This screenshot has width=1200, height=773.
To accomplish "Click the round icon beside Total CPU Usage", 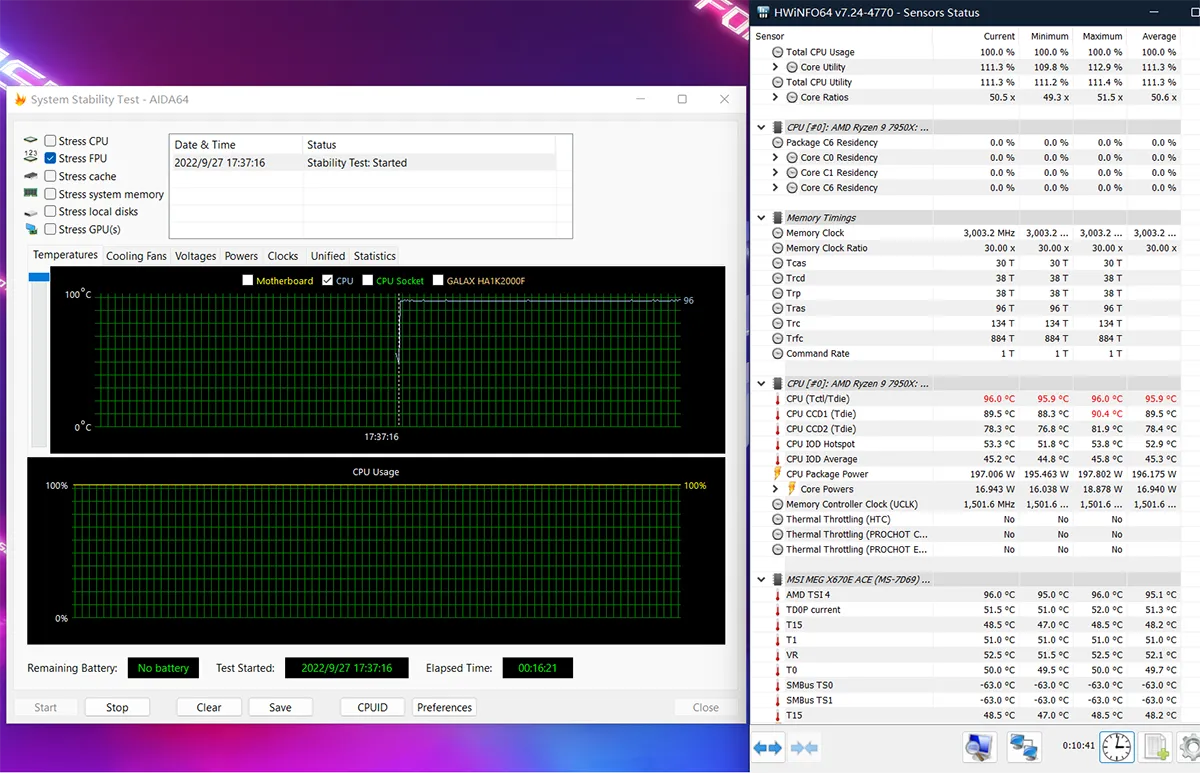I will coord(777,52).
